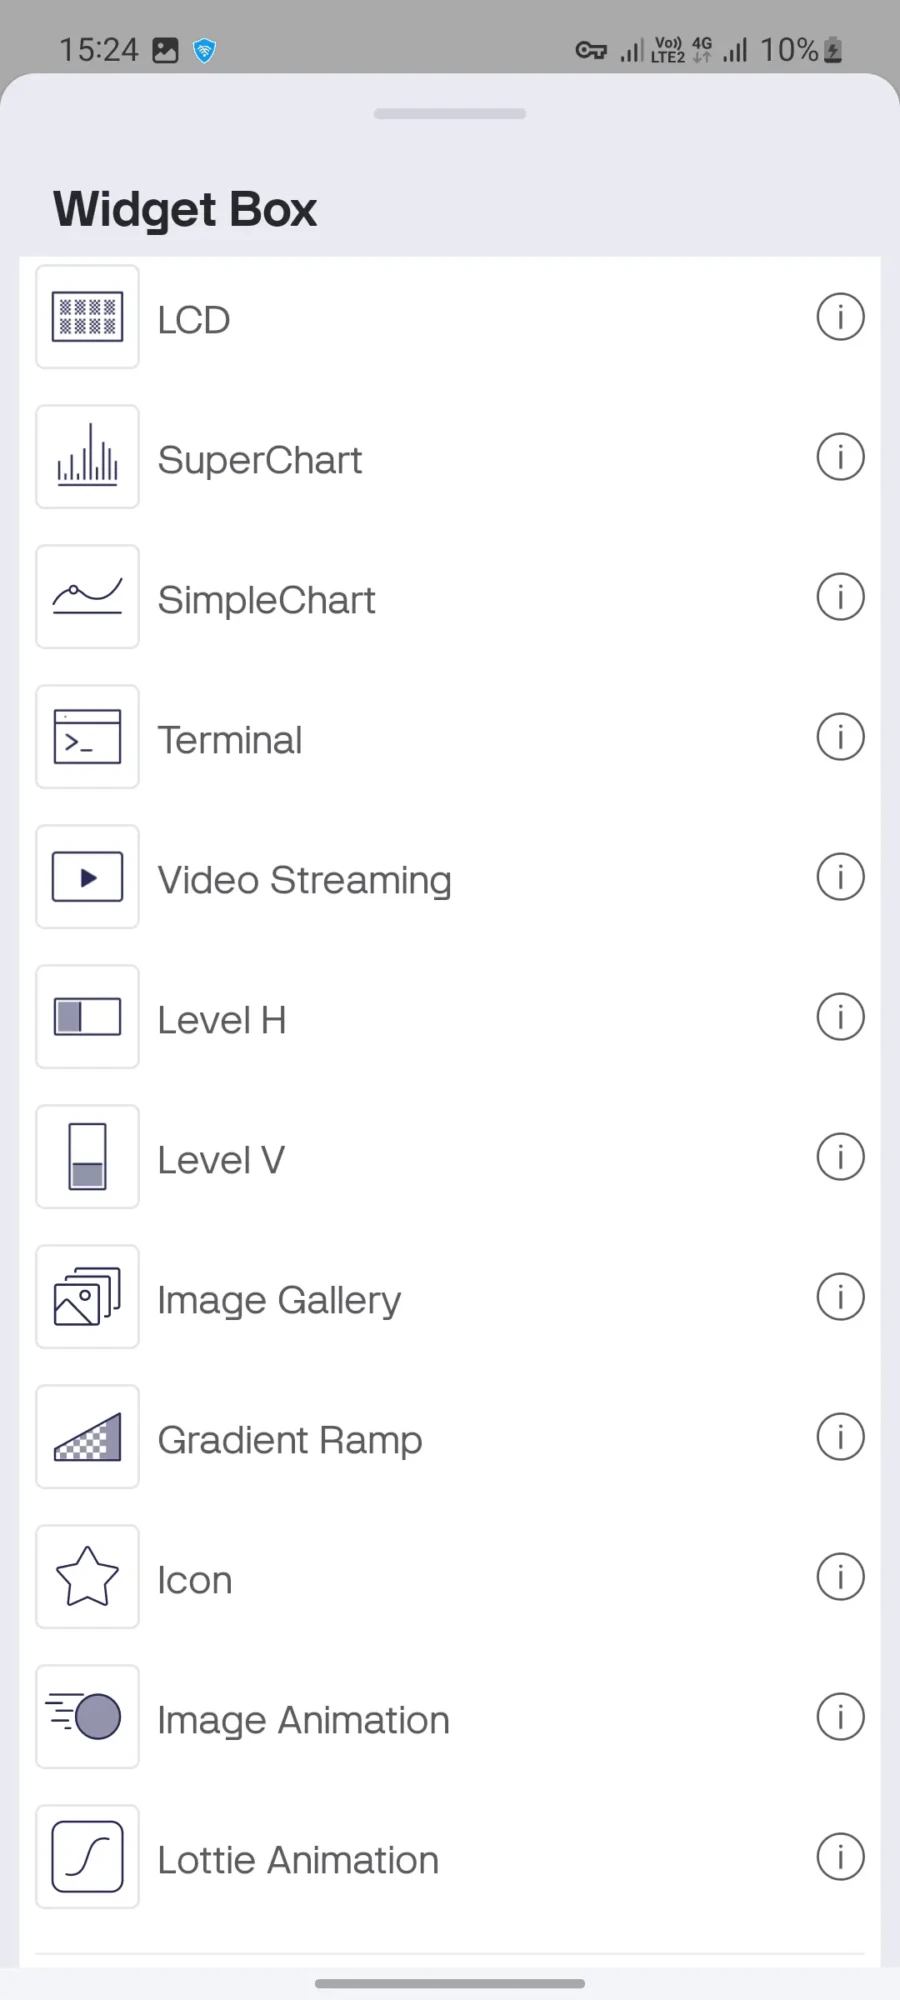The width and height of the screenshot is (900, 2000).
Task: Tap VPN key icon in status bar
Action: point(591,50)
